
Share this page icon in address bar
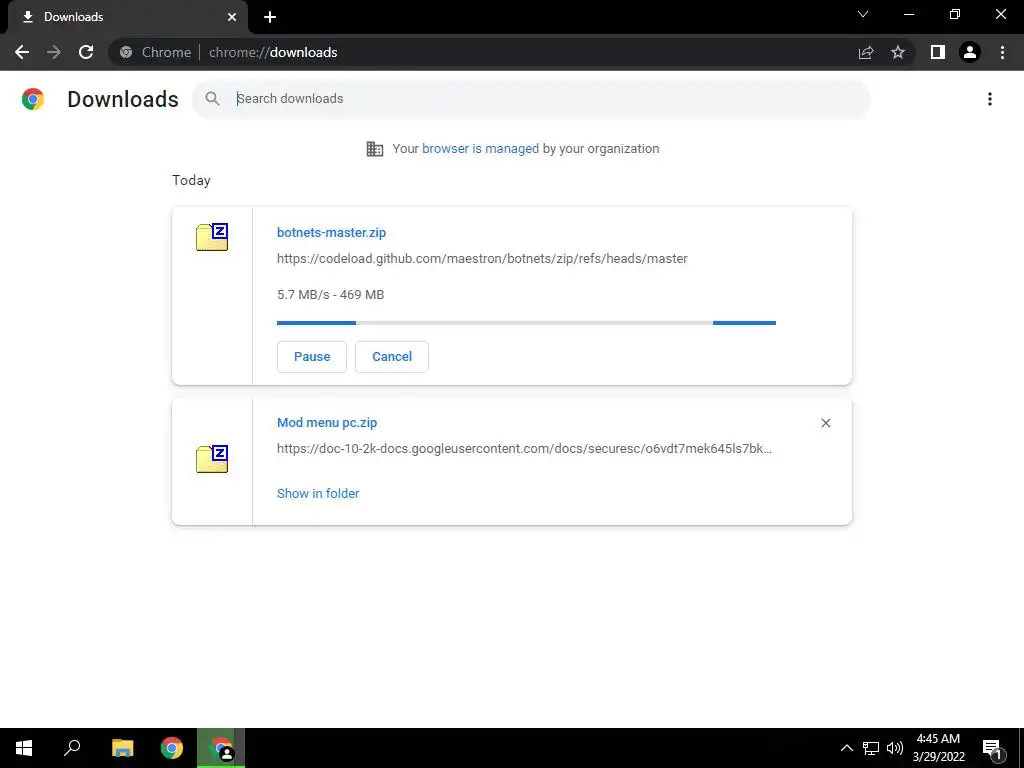click(x=866, y=52)
